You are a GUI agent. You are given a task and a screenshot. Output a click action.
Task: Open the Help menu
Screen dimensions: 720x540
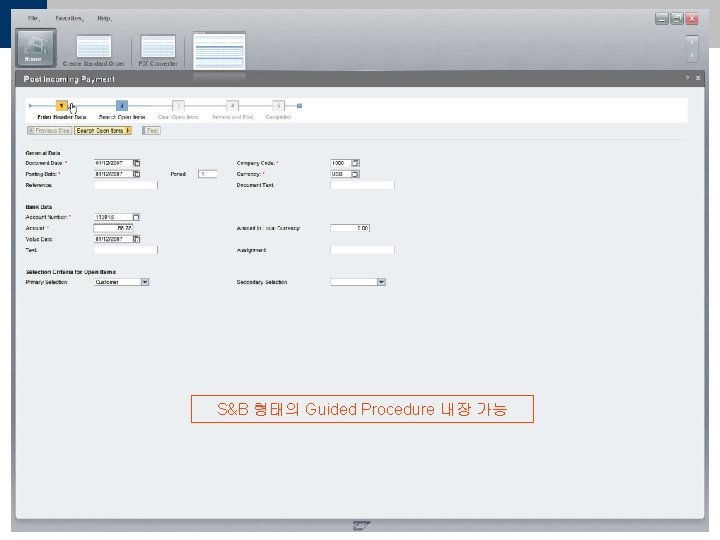coord(104,18)
